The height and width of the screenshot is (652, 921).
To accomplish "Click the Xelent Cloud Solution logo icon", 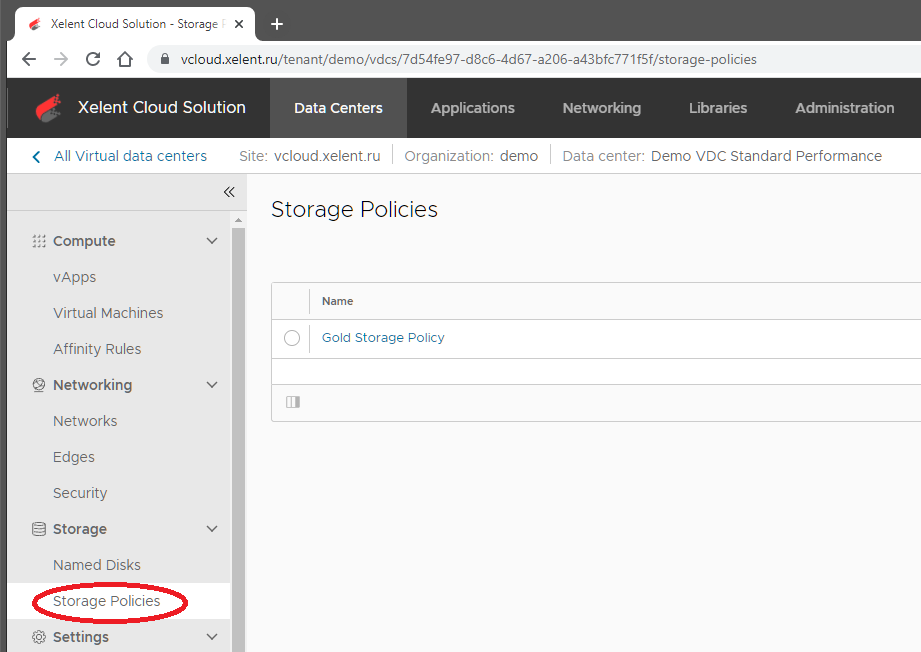I will [48, 108].
